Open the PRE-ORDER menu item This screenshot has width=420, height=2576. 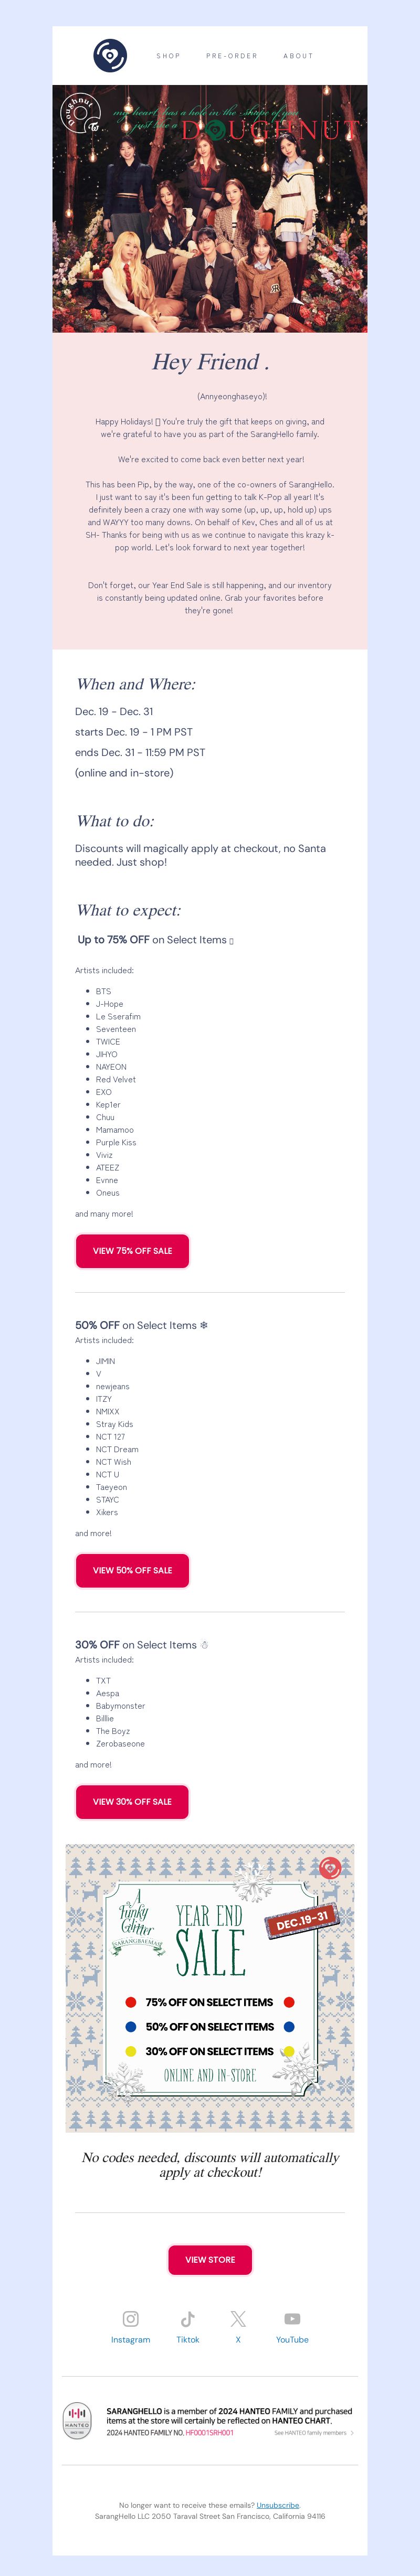click(x=232, y=56)
